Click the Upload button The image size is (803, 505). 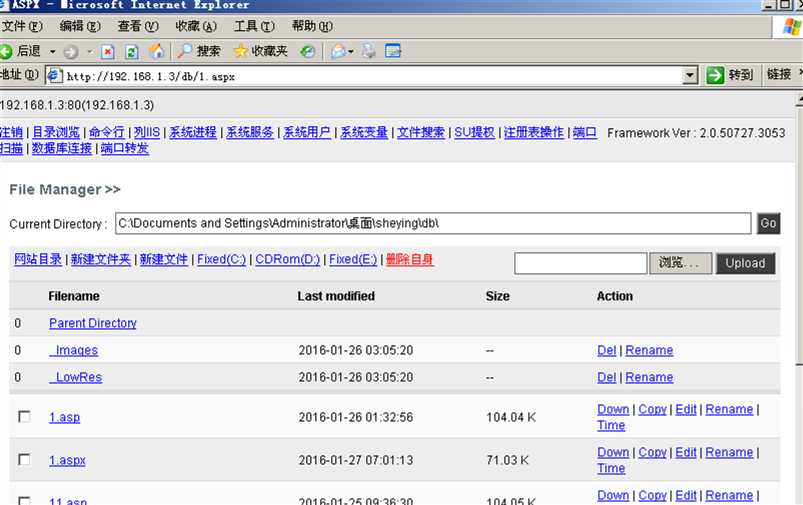coord(746,263)
